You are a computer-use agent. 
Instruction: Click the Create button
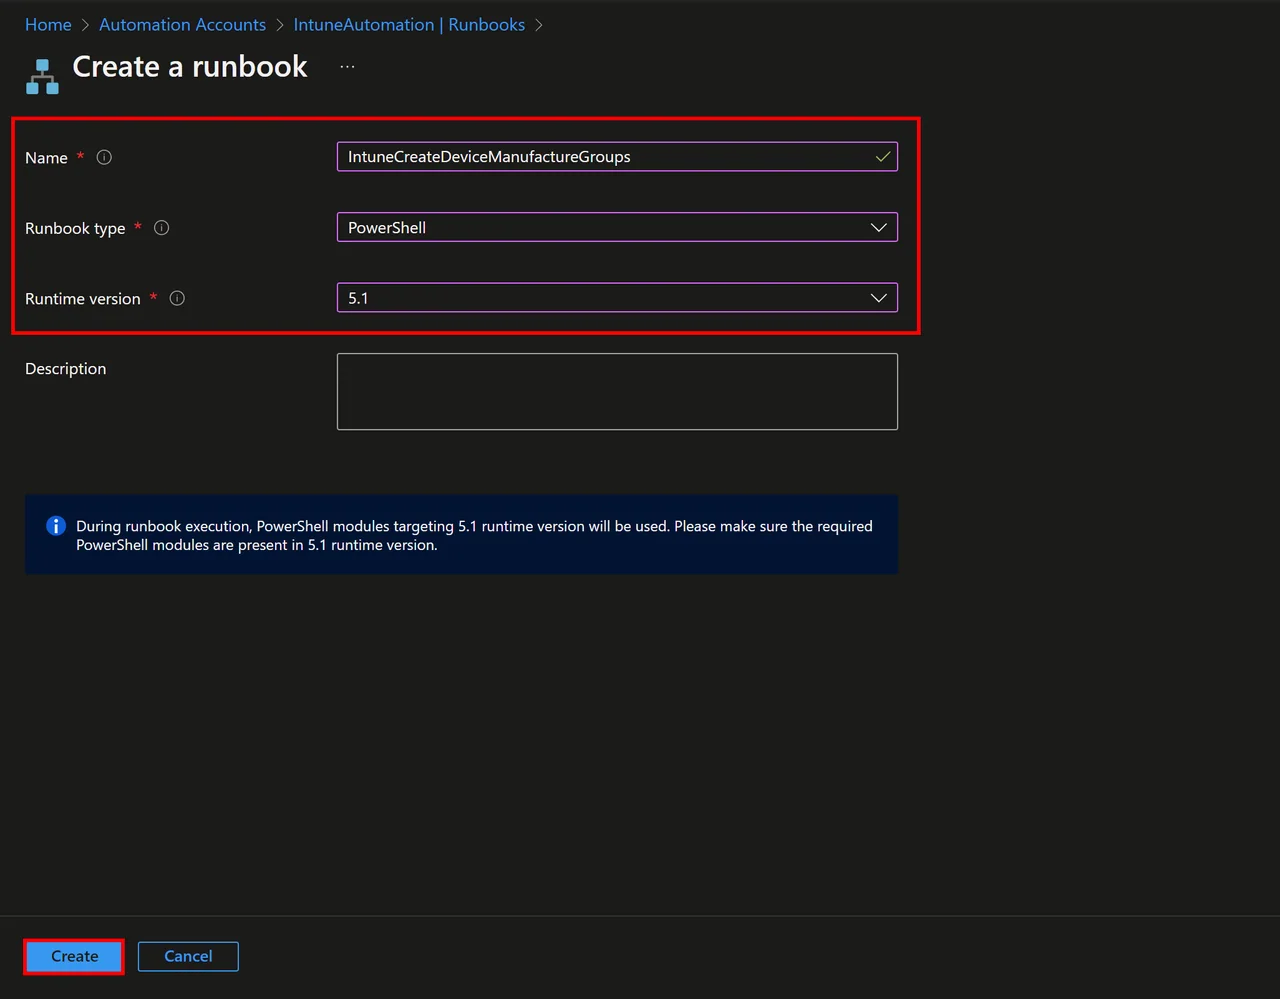pyautogui.click(x=74, y=956)
